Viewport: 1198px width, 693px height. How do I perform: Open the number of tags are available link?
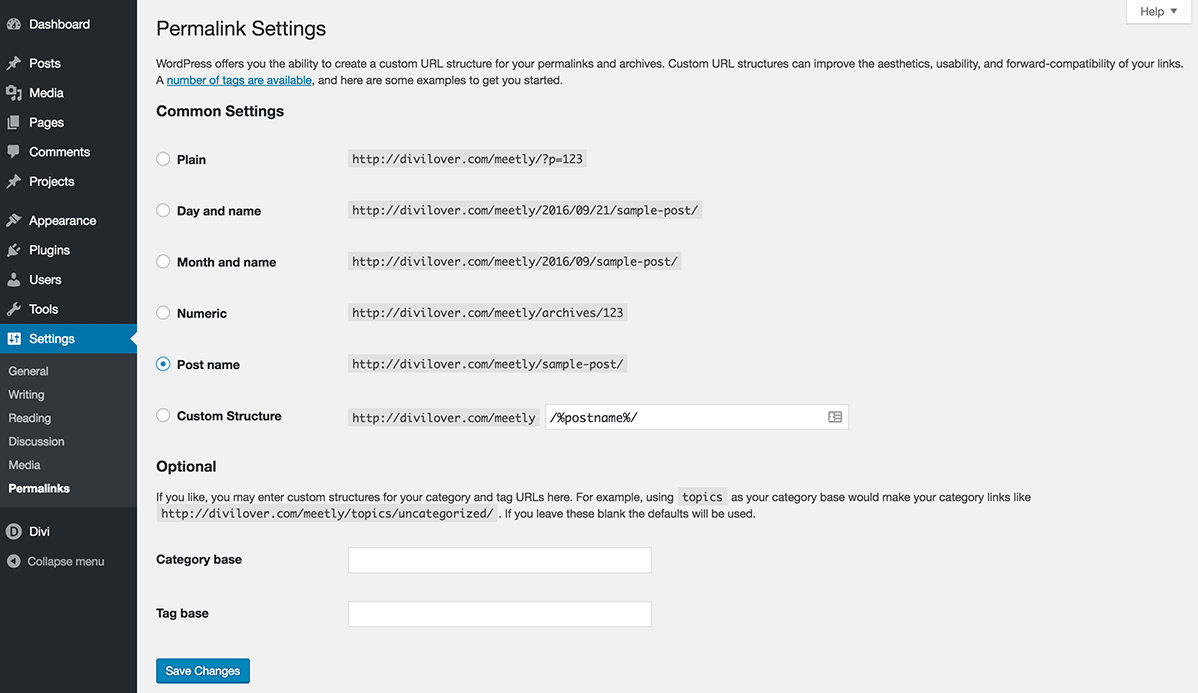[239, 80]
